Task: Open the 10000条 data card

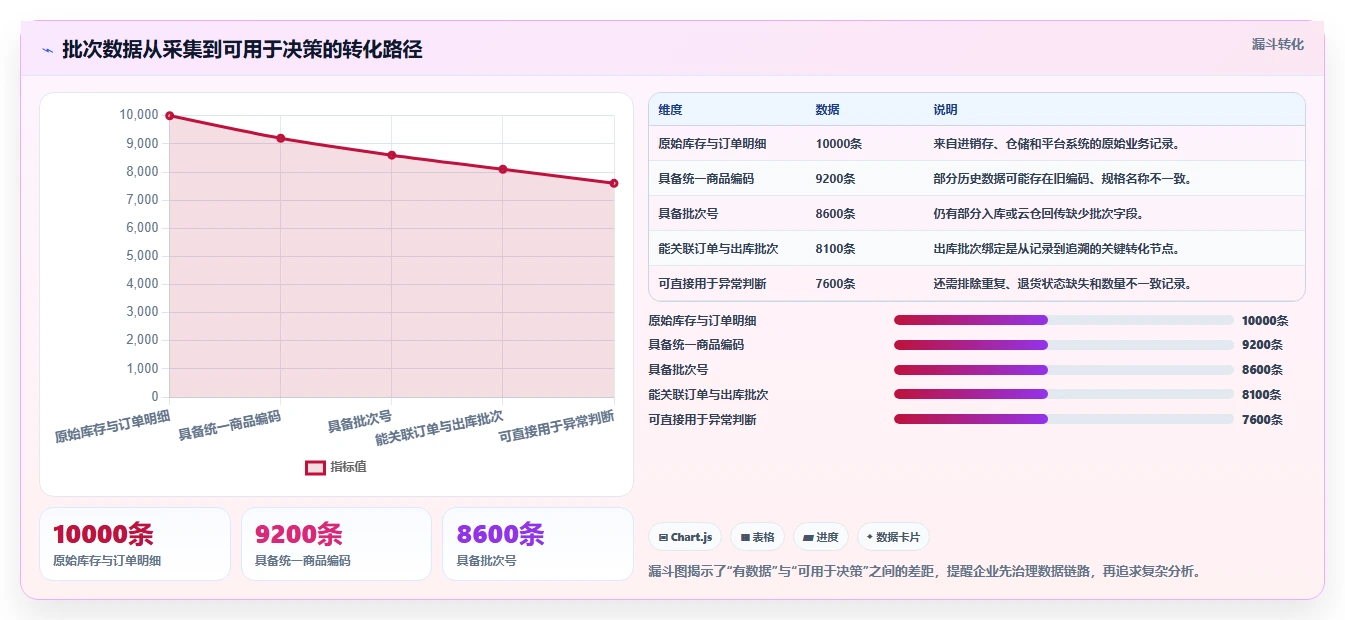Action: click(x=134, y=544)
